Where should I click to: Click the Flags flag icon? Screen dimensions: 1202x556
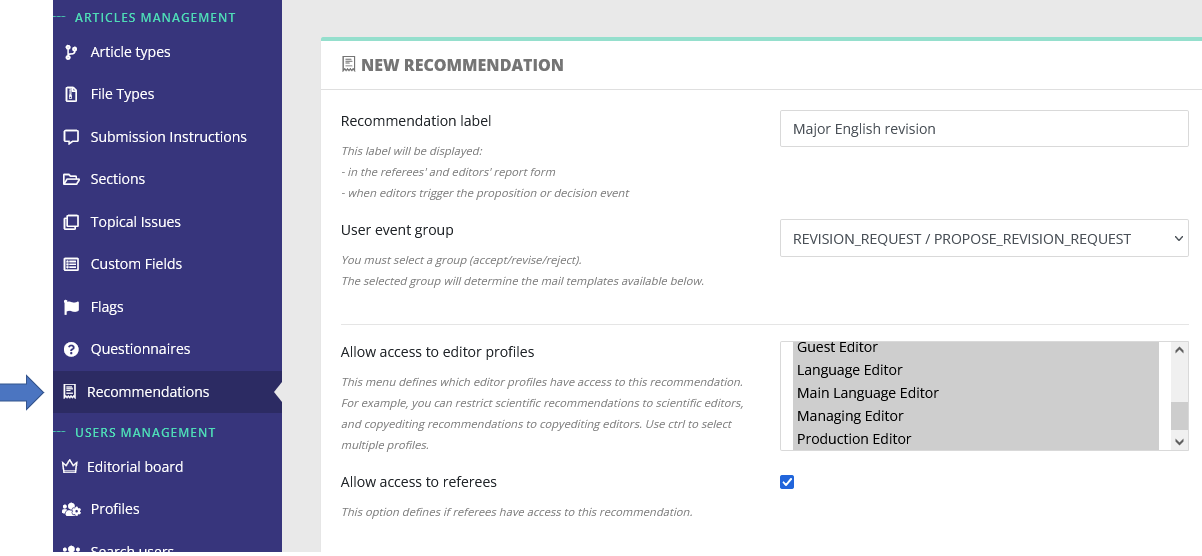pos(70,307)
